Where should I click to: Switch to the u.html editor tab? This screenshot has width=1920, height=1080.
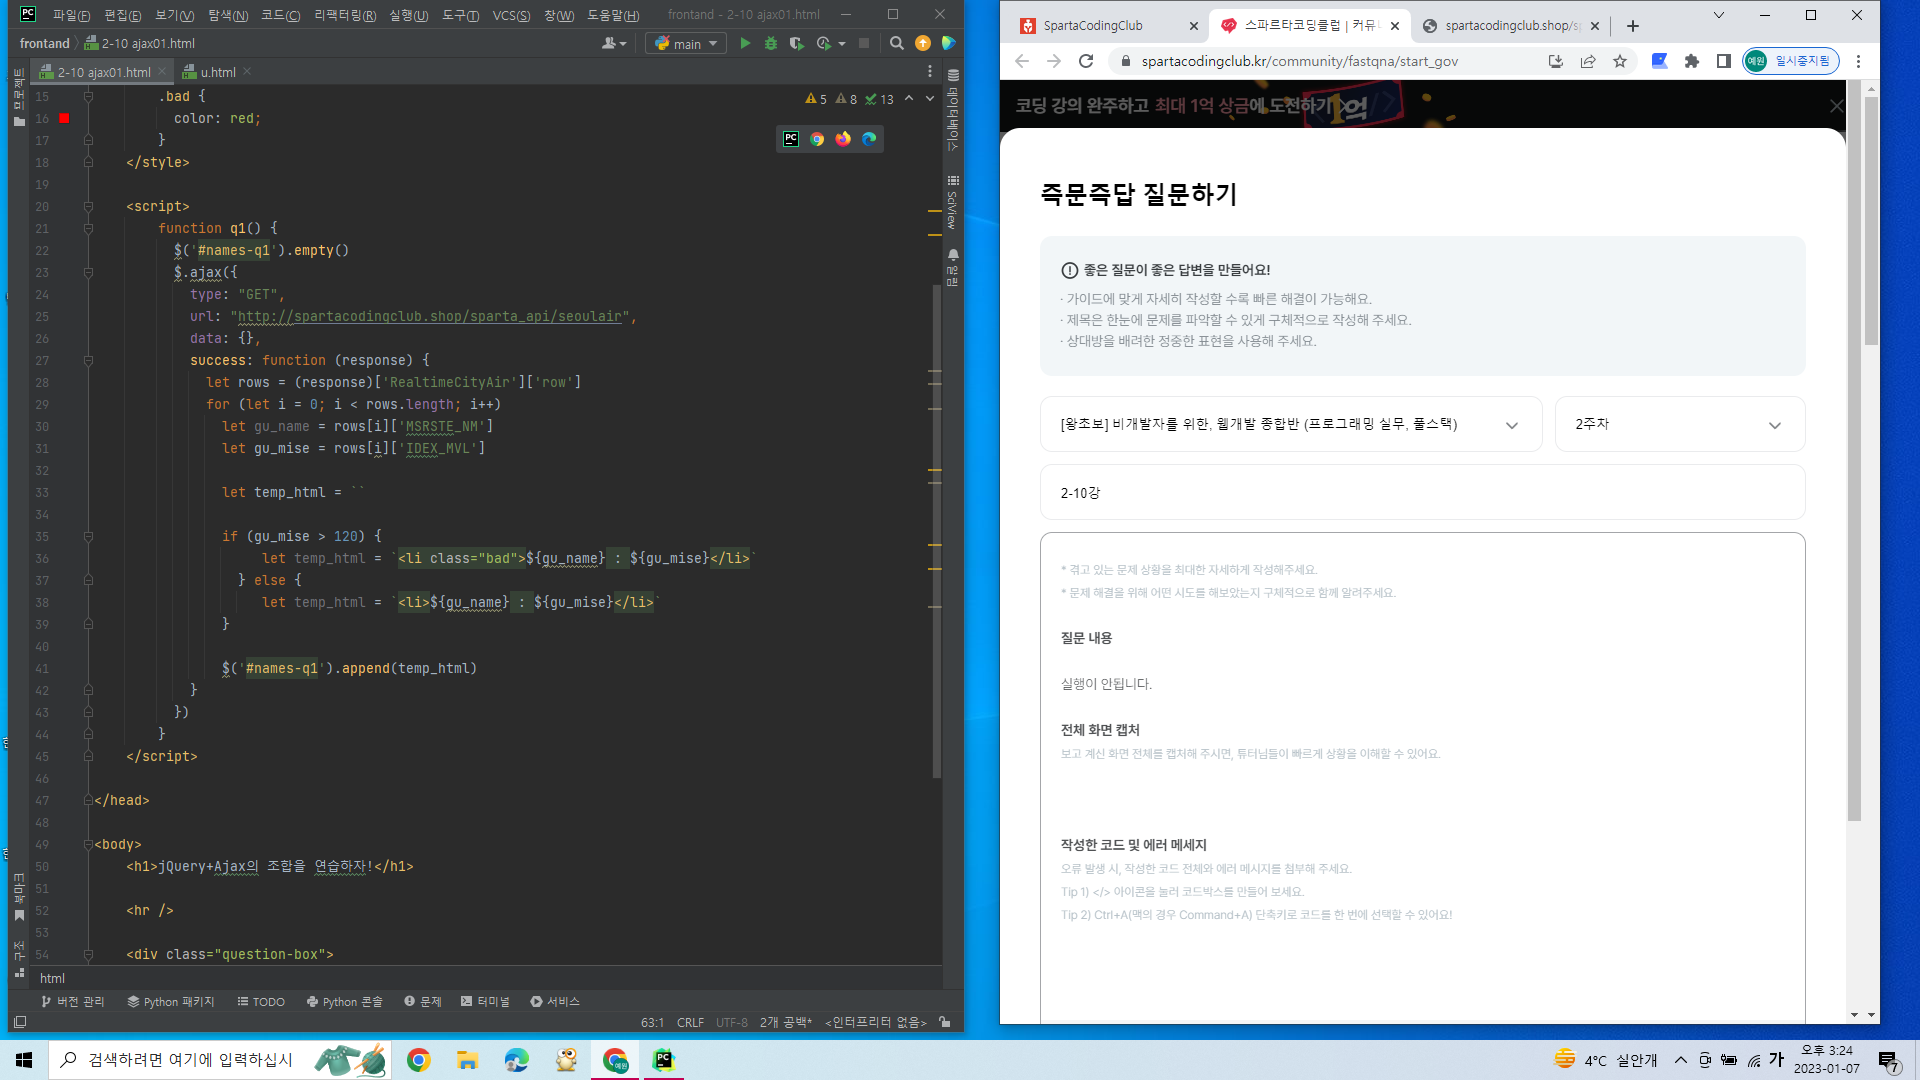pyautogui.click(x=217, y=72)
